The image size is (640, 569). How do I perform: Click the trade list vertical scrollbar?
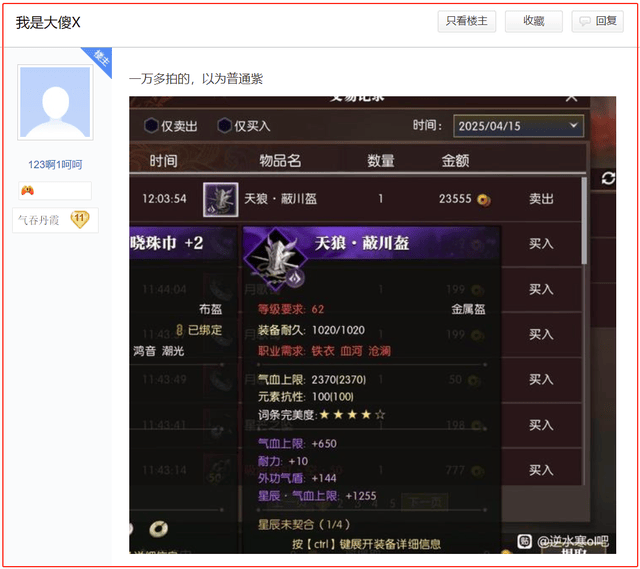point(584,221)
